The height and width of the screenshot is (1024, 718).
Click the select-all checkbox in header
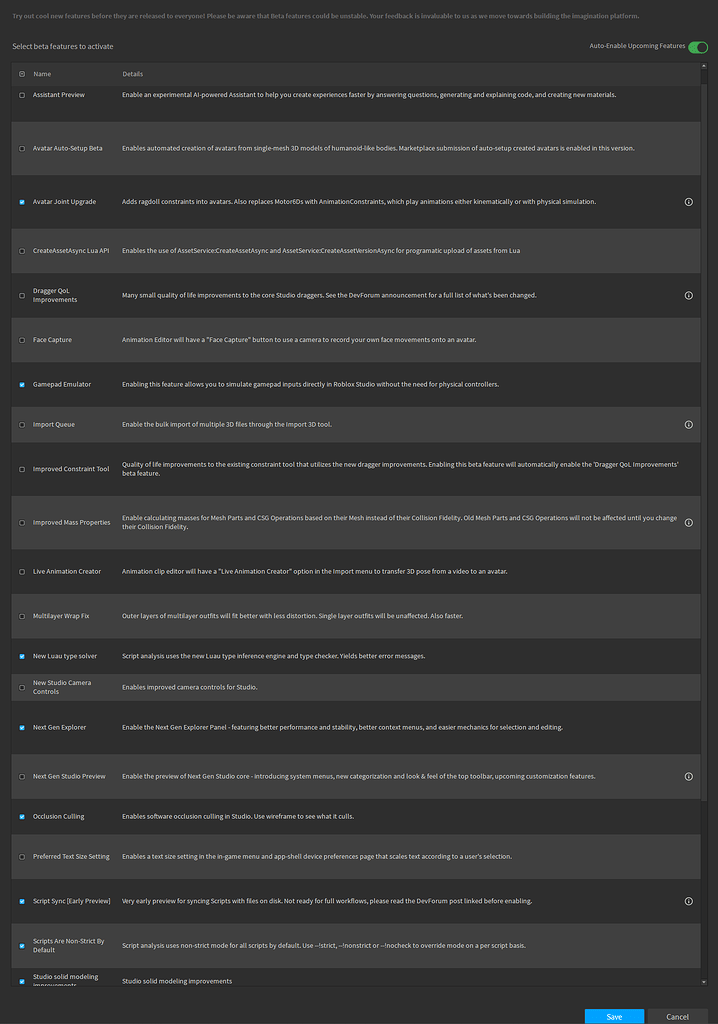click(x=22, y=73)
